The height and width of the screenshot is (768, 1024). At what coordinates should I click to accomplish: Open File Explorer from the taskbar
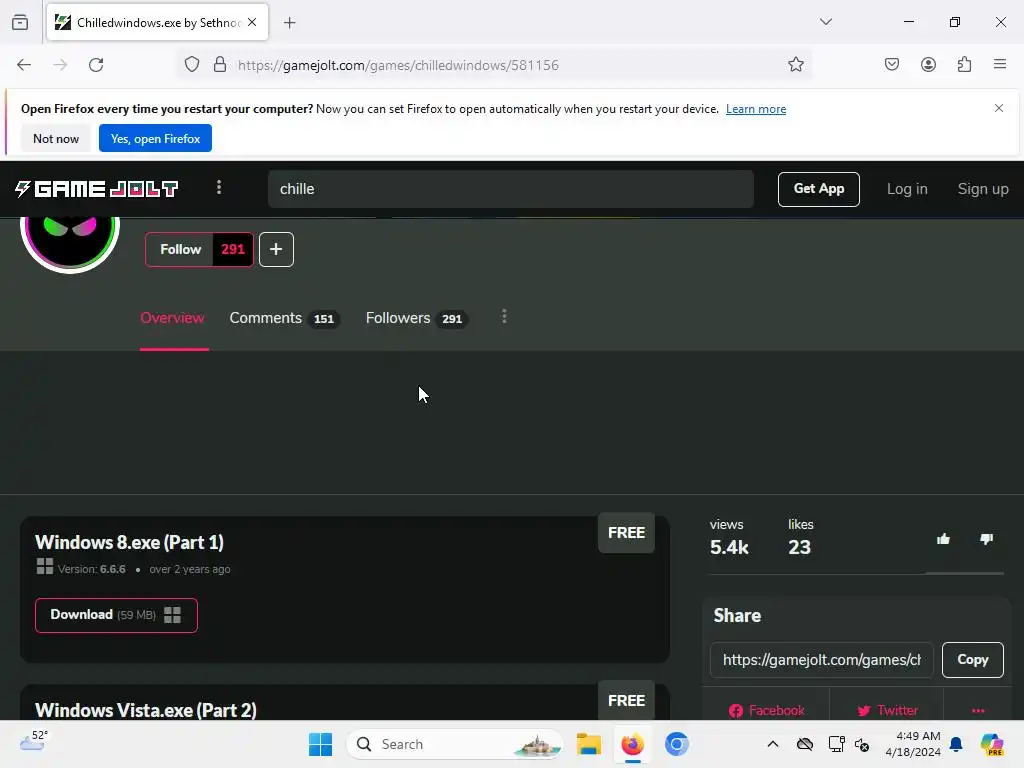[588, 744]
